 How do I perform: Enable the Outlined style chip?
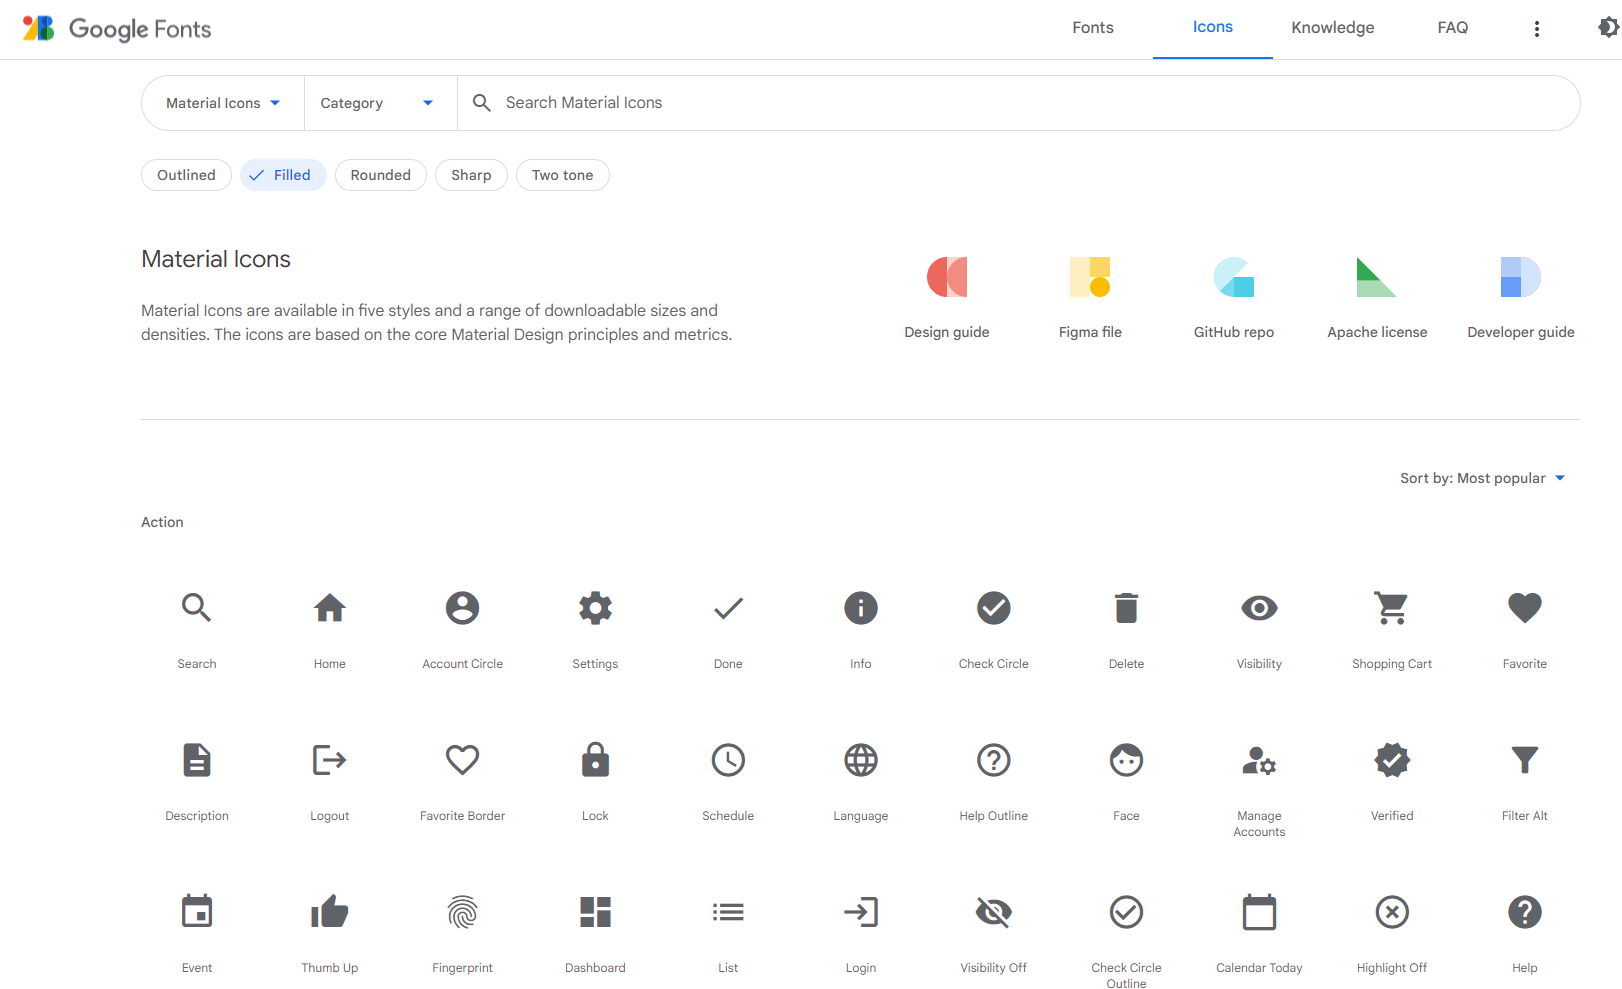tap(186, 175)
